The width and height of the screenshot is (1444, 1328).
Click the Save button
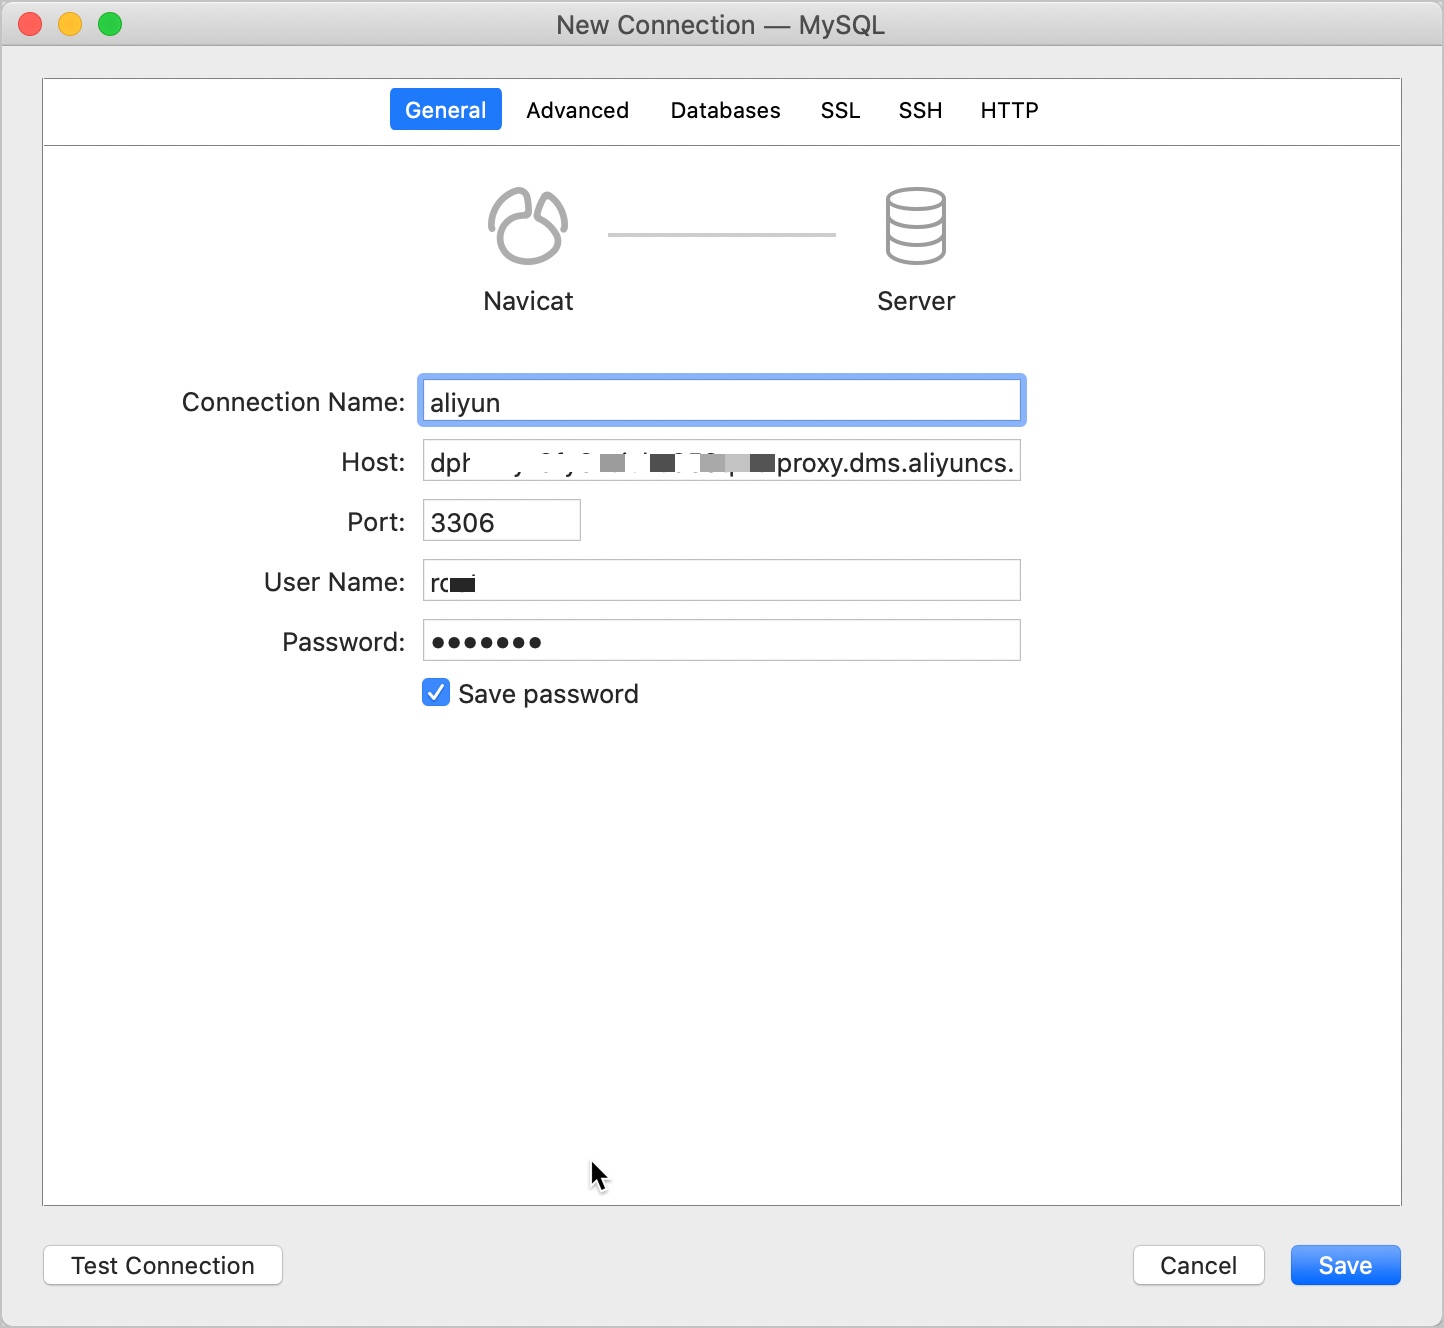point(1345,1265)
